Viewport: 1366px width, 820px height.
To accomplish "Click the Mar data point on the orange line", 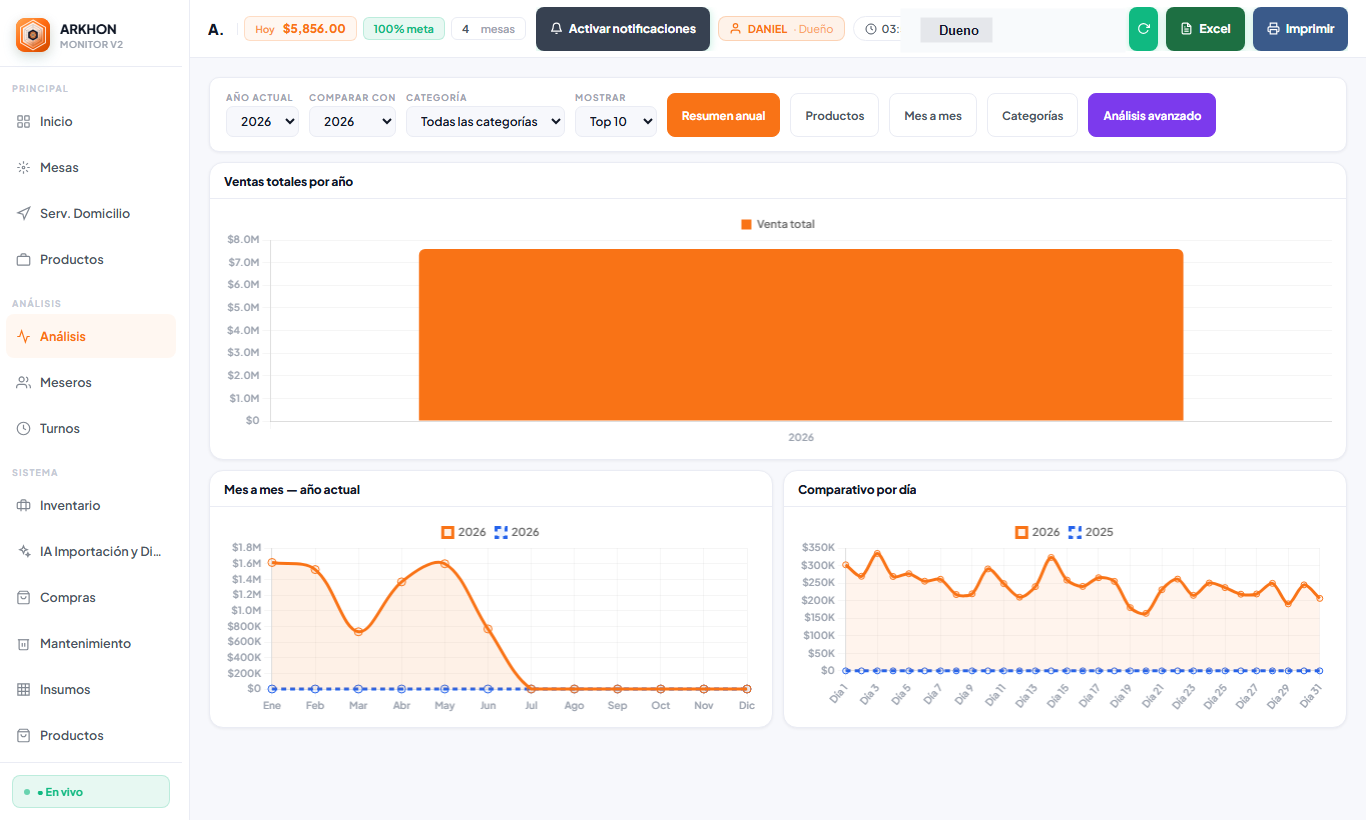I will [358, 631].
